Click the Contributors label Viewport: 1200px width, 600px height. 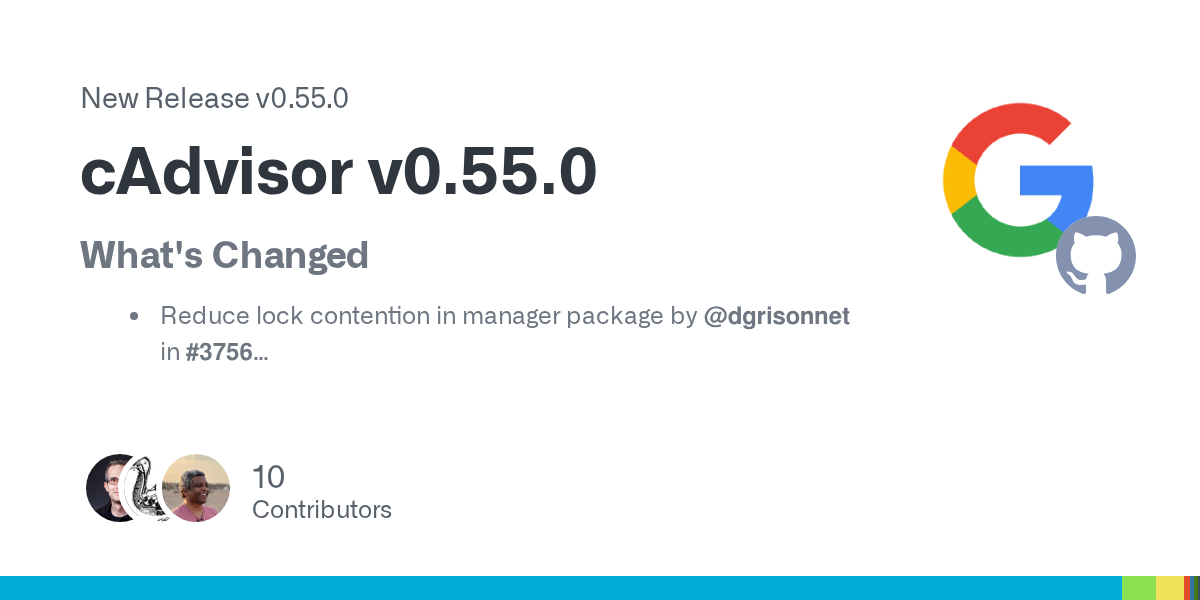point(322,510)
